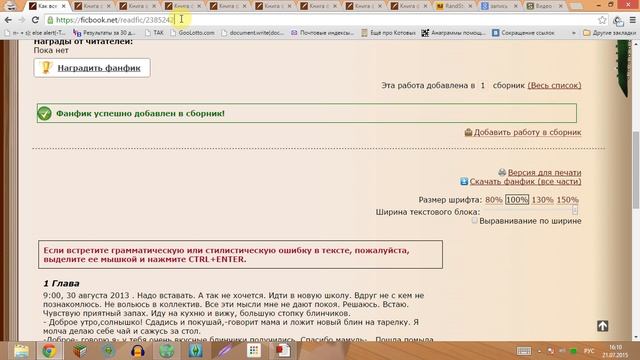Set font size to 100%
640x360 pixels.
[517, 200]
